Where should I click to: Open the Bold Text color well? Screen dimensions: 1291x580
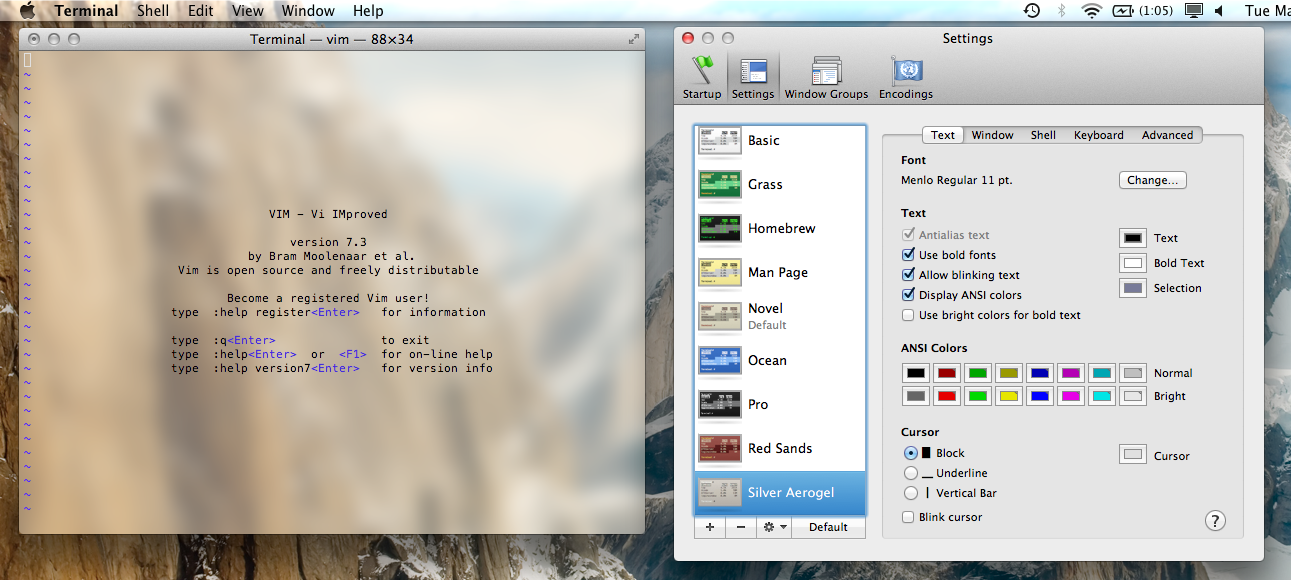(1132, 263)
